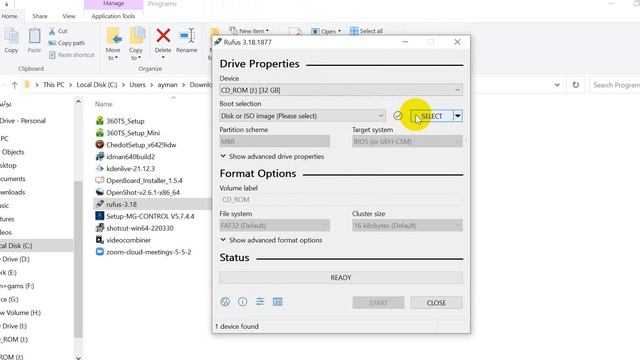Open Rufus application settings sliders icon
This screenshot has height=360, width=640.
tap(260, 302)
